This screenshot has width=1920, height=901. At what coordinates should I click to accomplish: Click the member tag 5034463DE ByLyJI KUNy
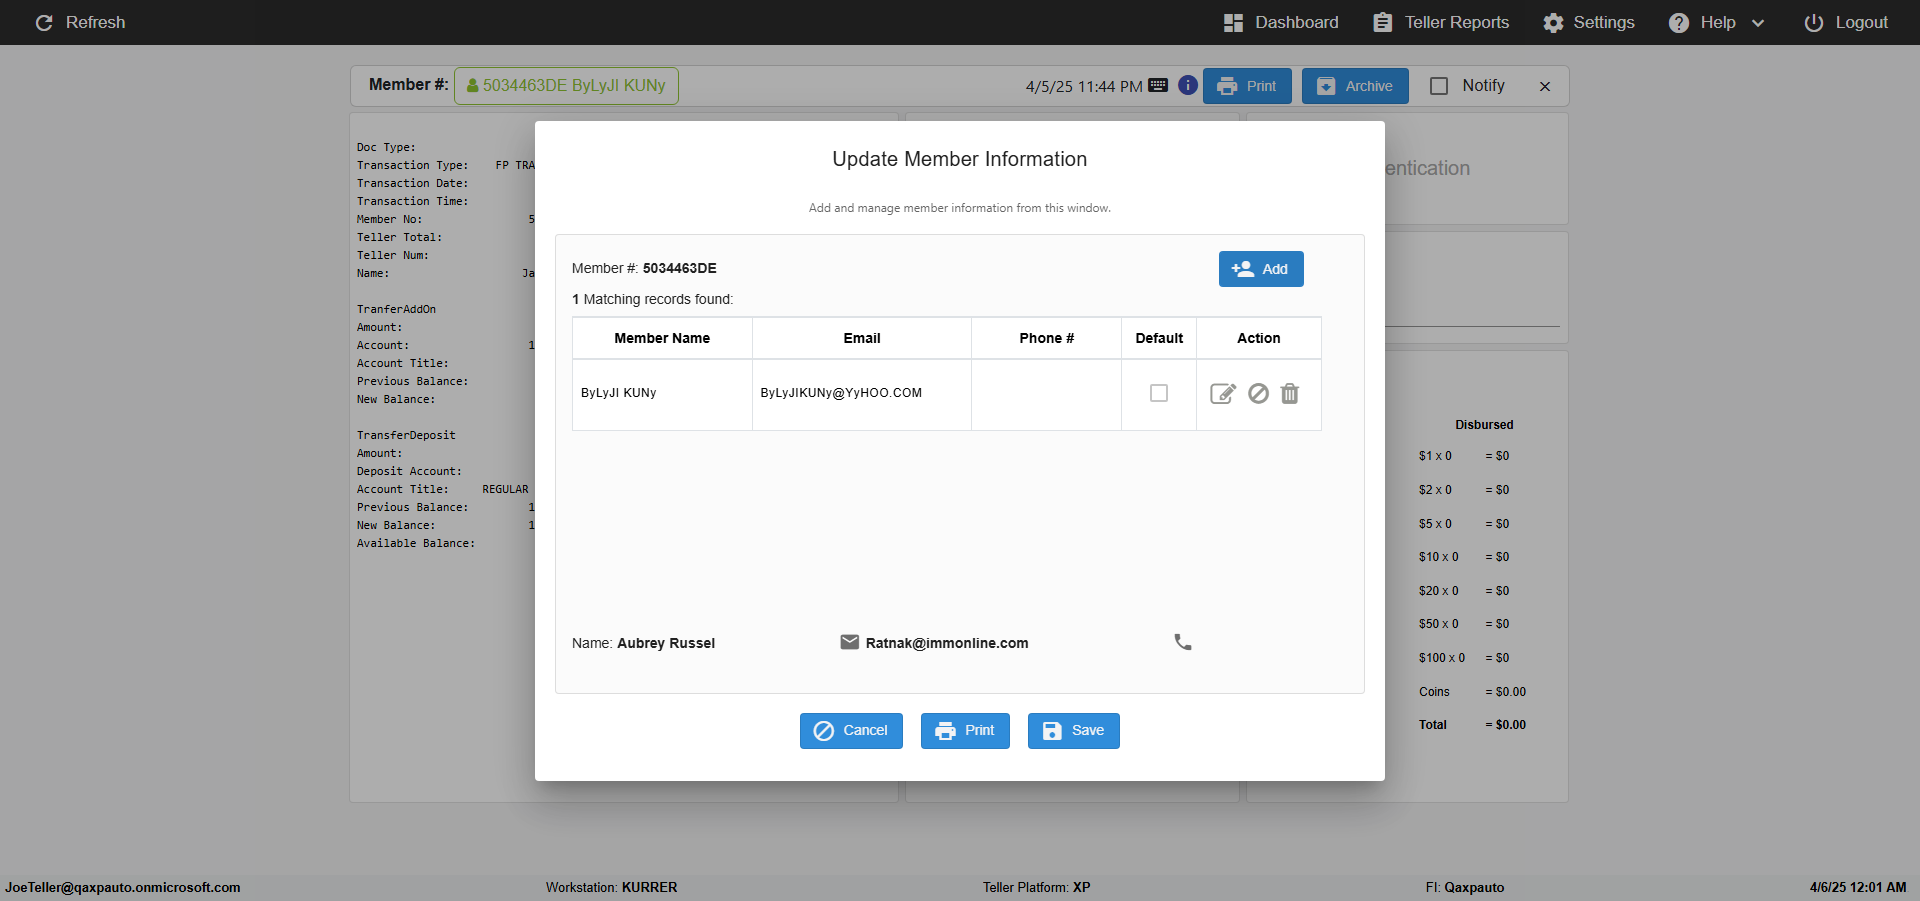pos(566,86)
